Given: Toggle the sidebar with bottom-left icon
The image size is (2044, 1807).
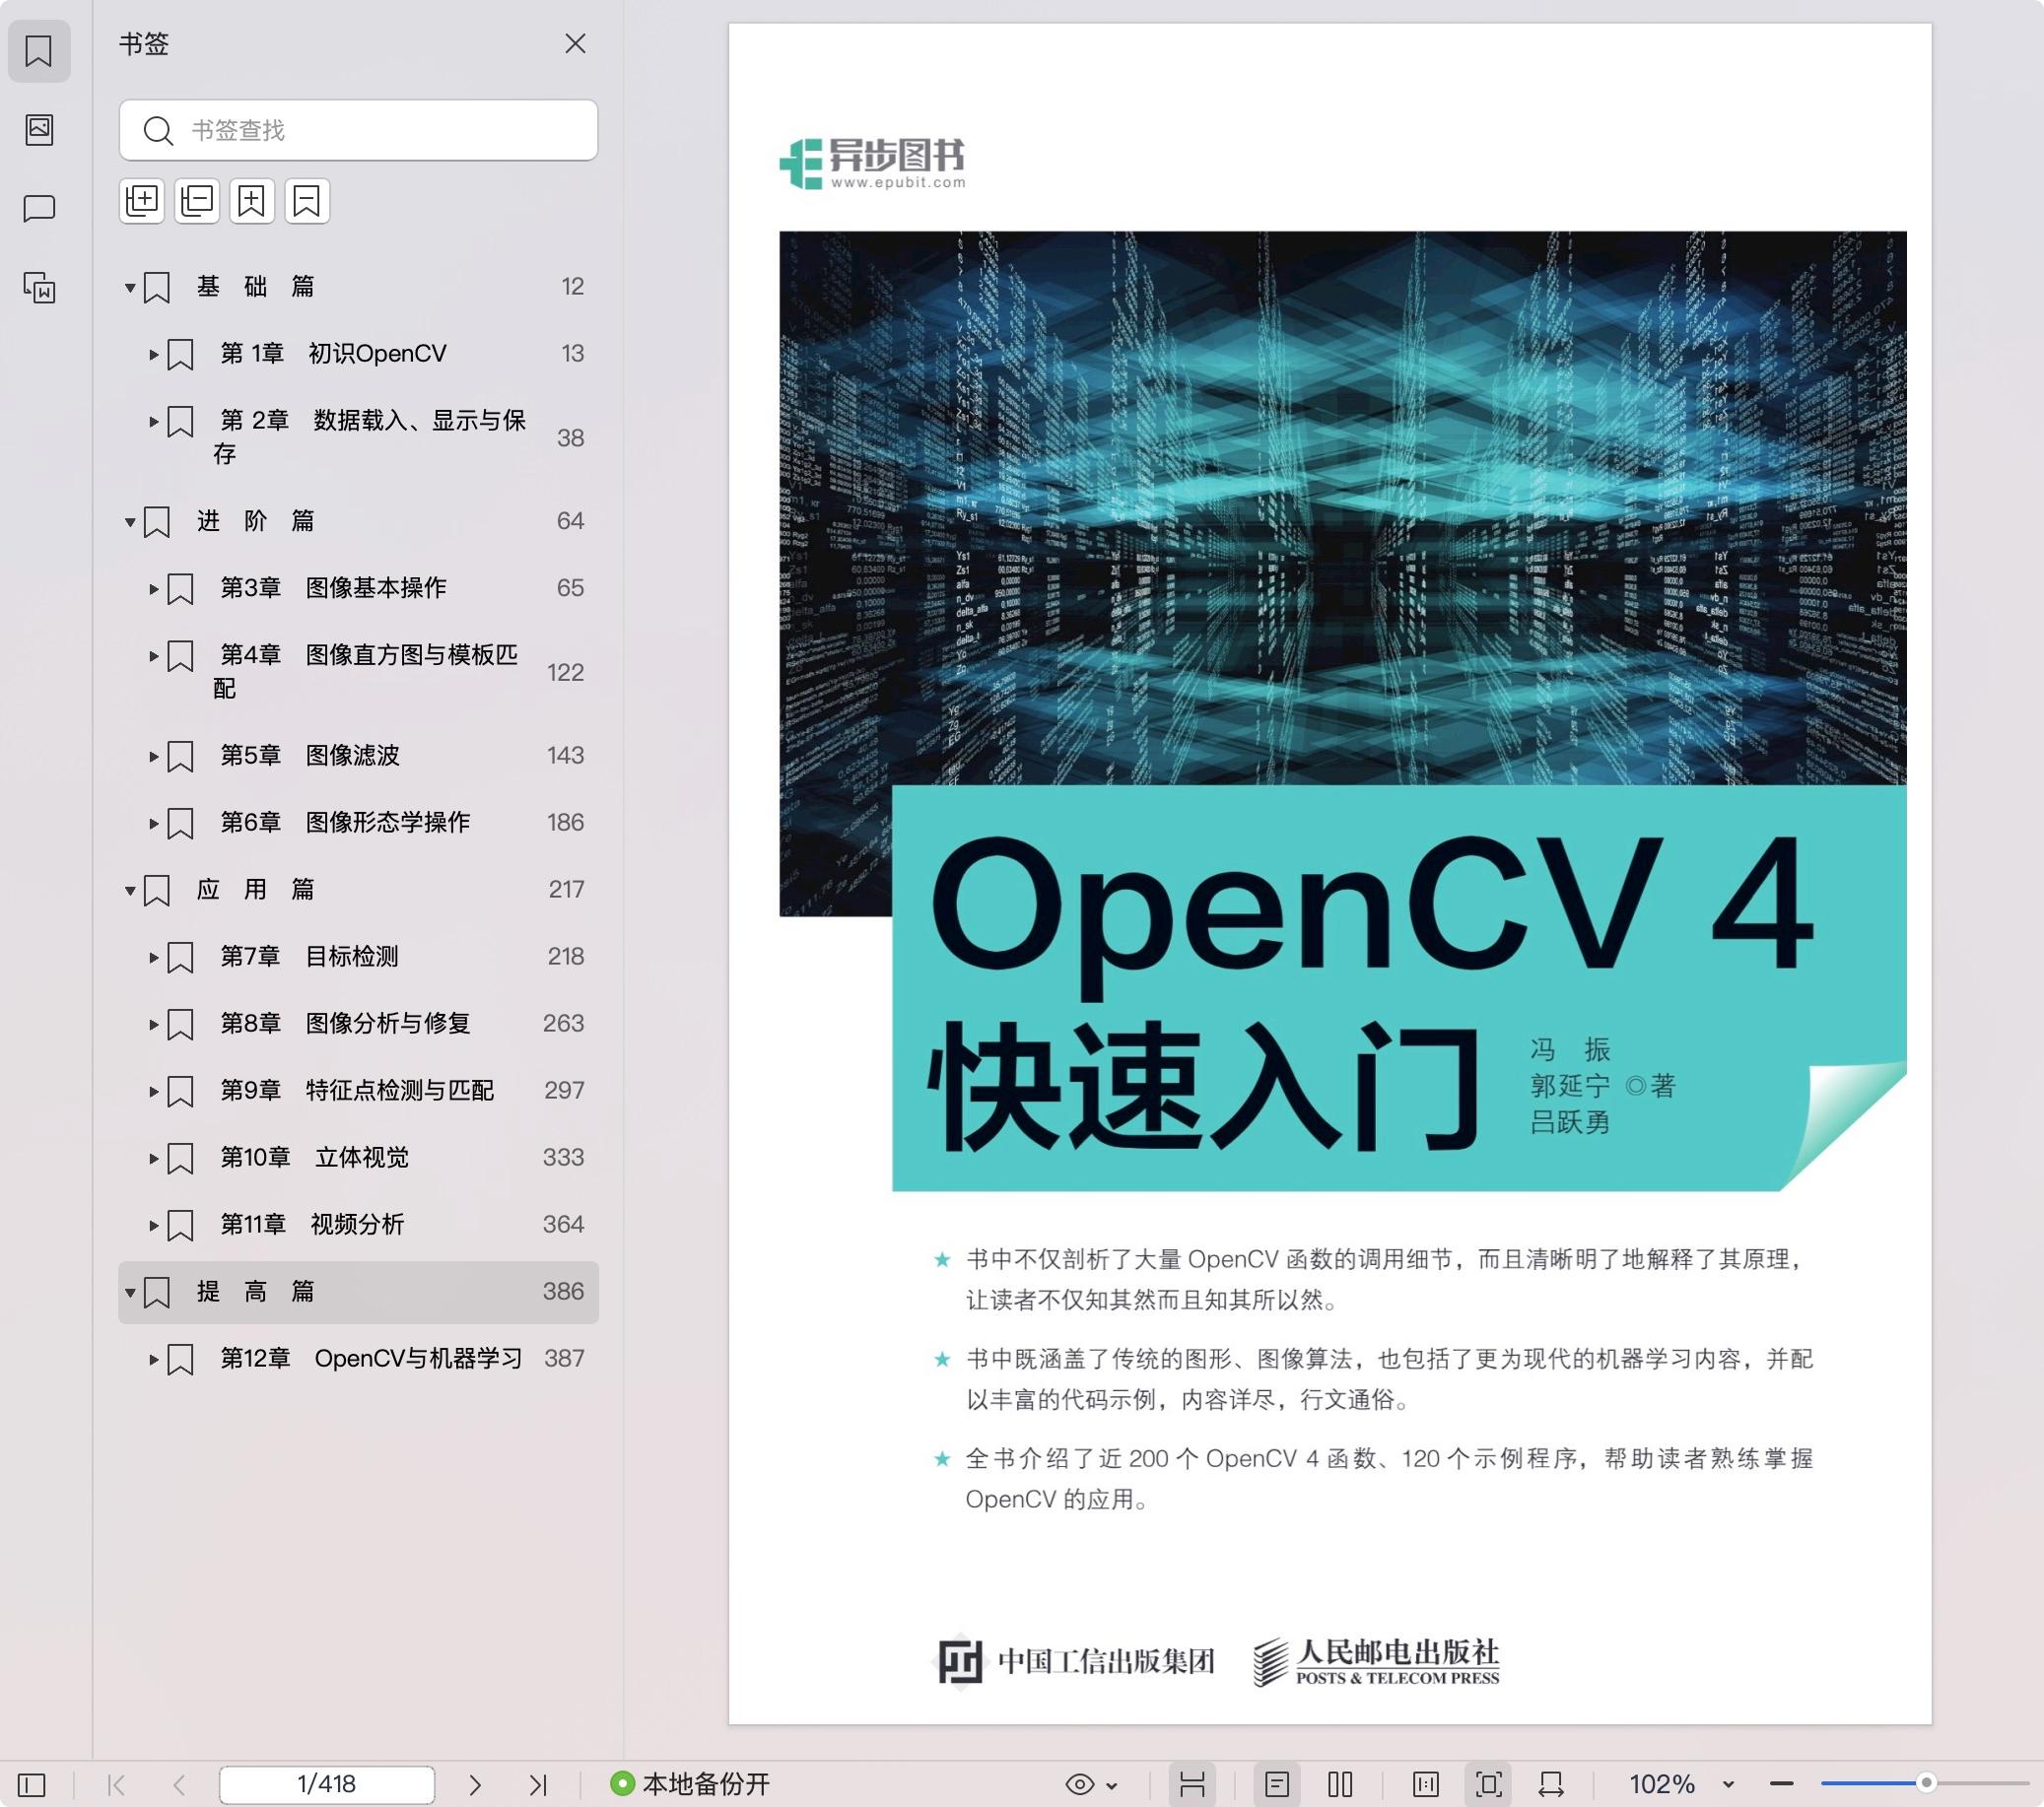Looking at the screenshot, I should pyautogui.click(x=32, y=1784).
